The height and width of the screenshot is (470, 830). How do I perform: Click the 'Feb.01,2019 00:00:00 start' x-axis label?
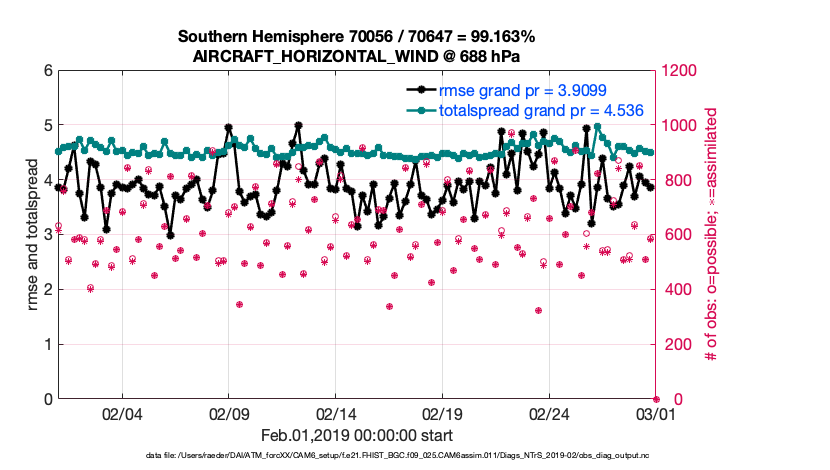click(356, 435)
